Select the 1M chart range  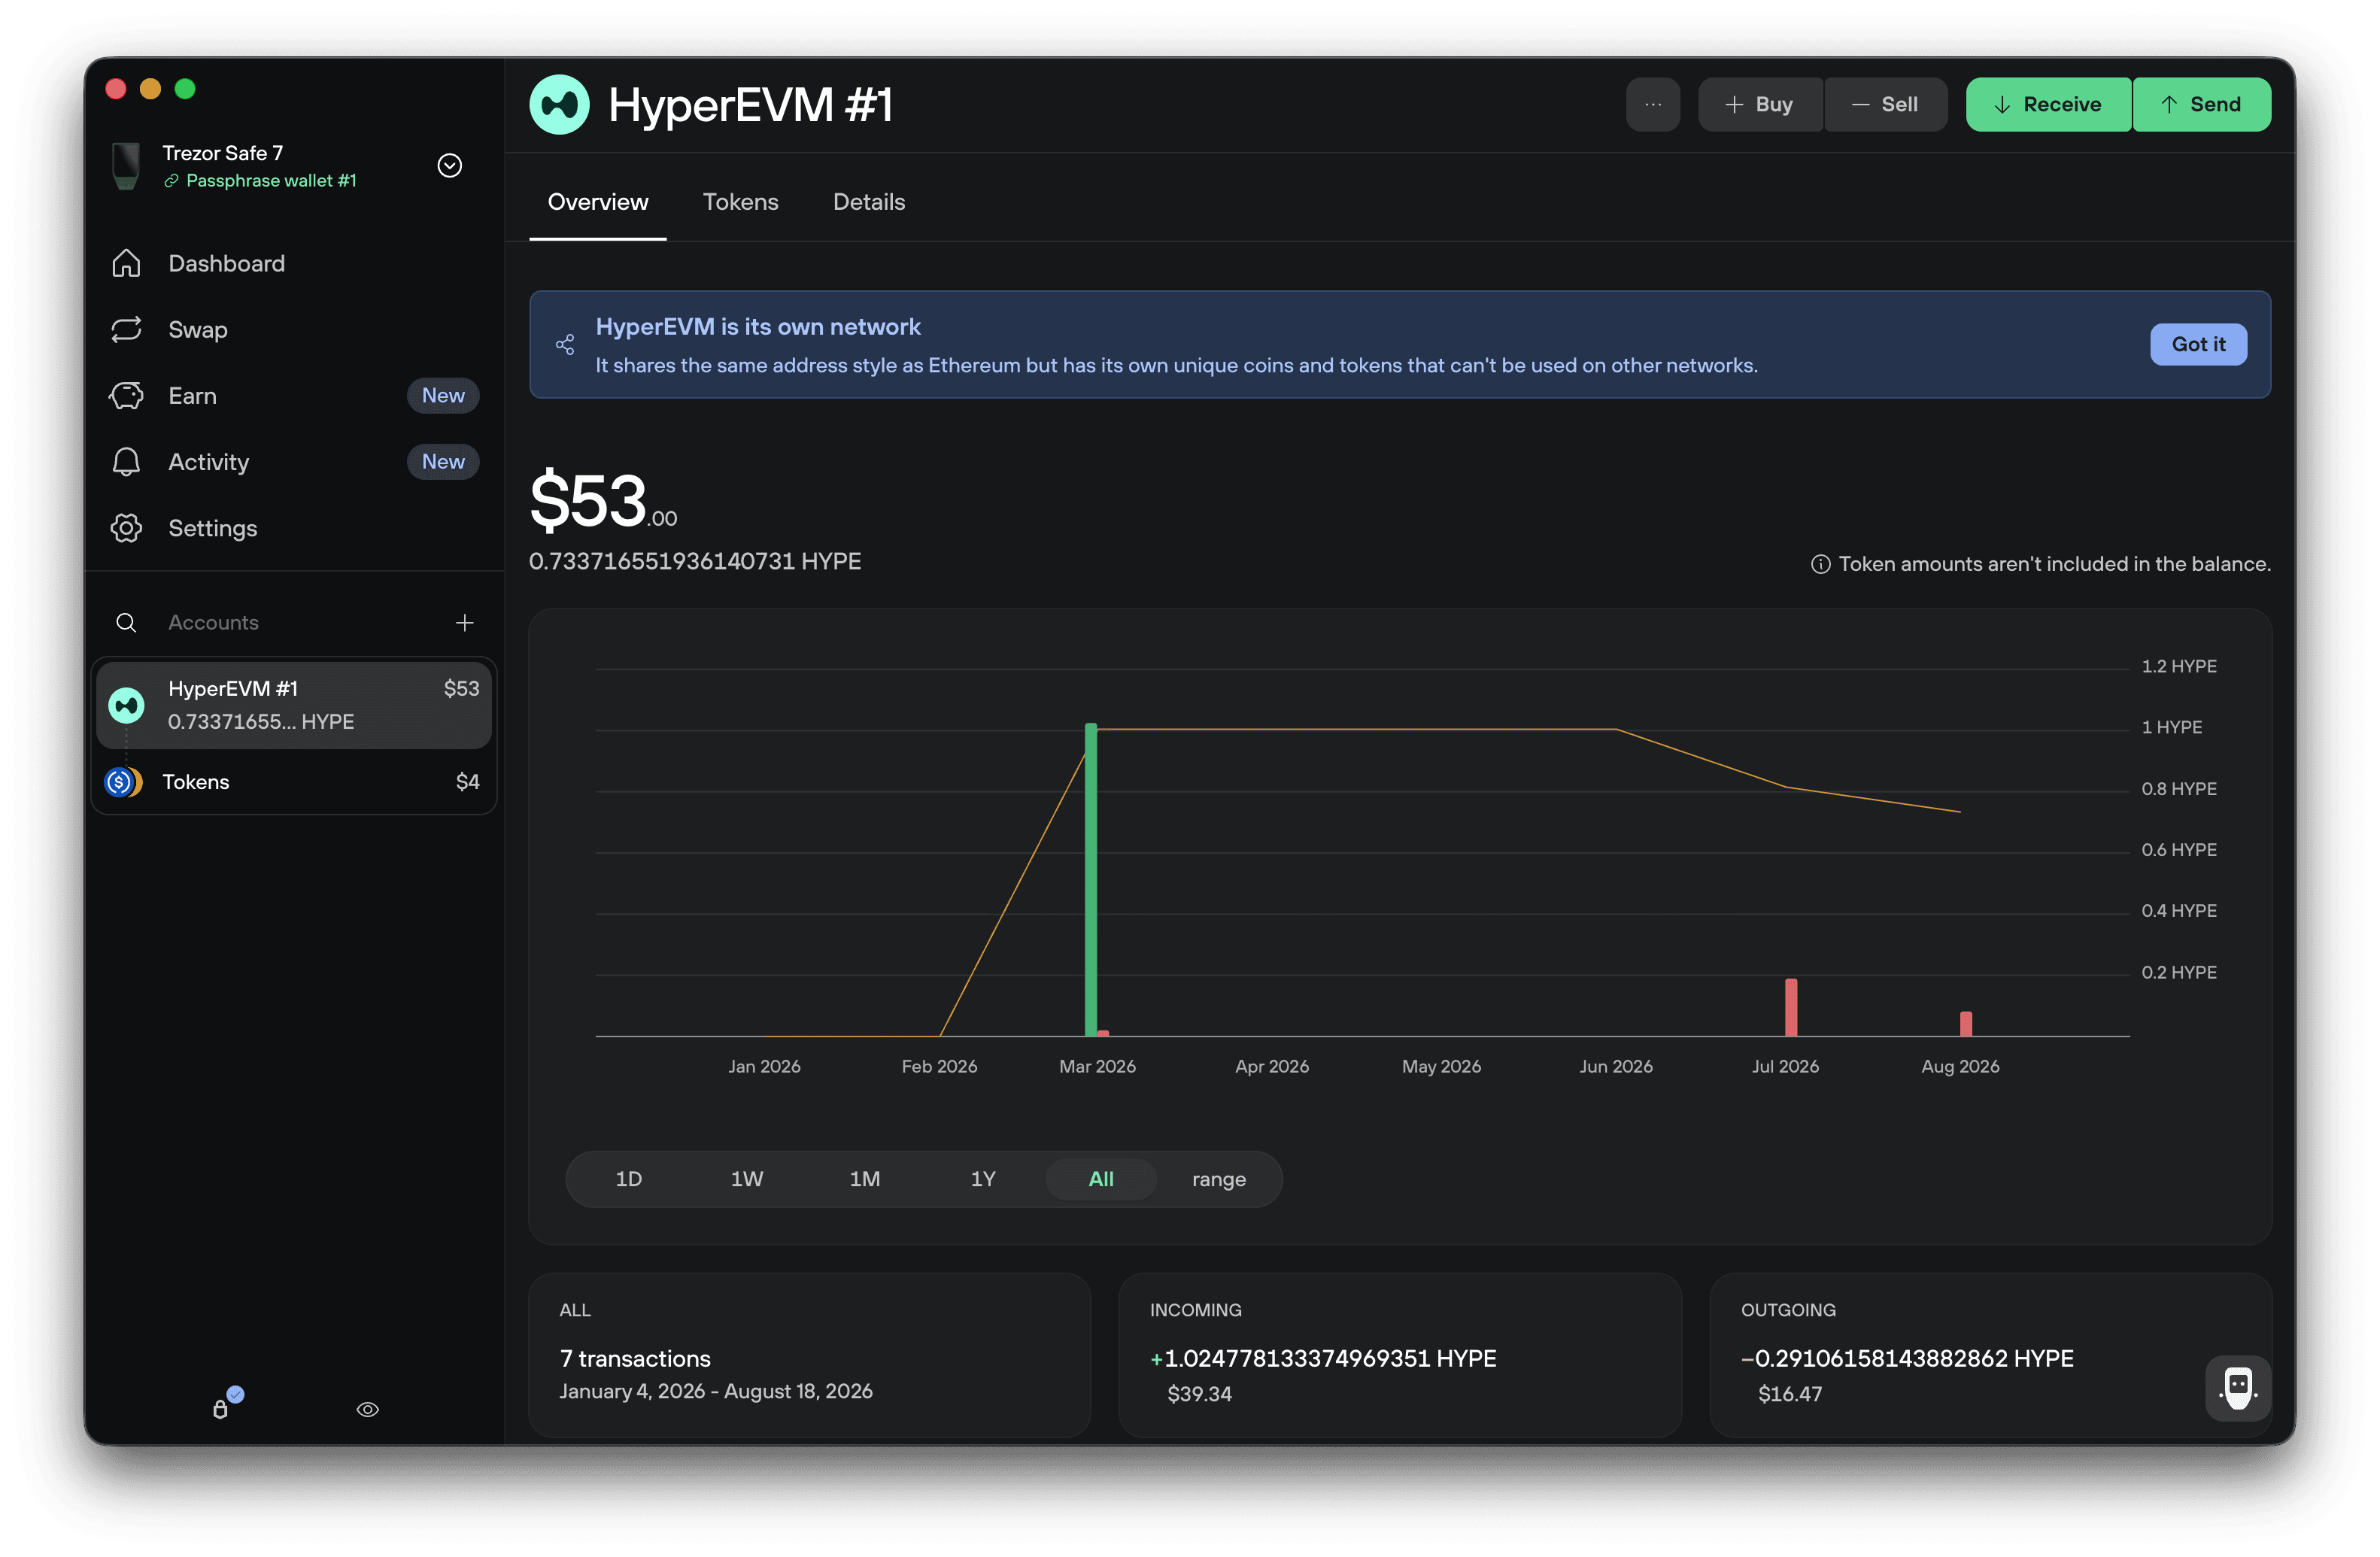(864, 1178)
